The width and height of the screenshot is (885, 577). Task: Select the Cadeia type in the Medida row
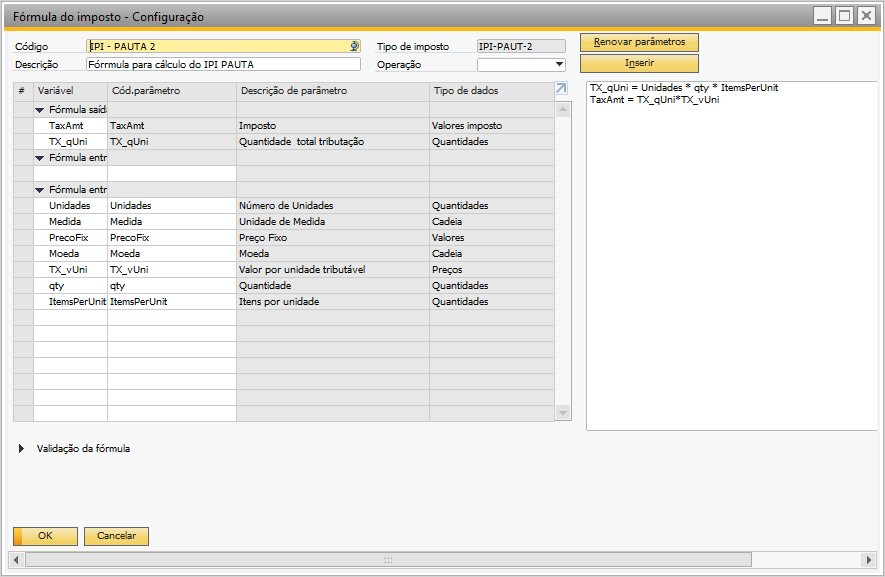coord(492,222)
